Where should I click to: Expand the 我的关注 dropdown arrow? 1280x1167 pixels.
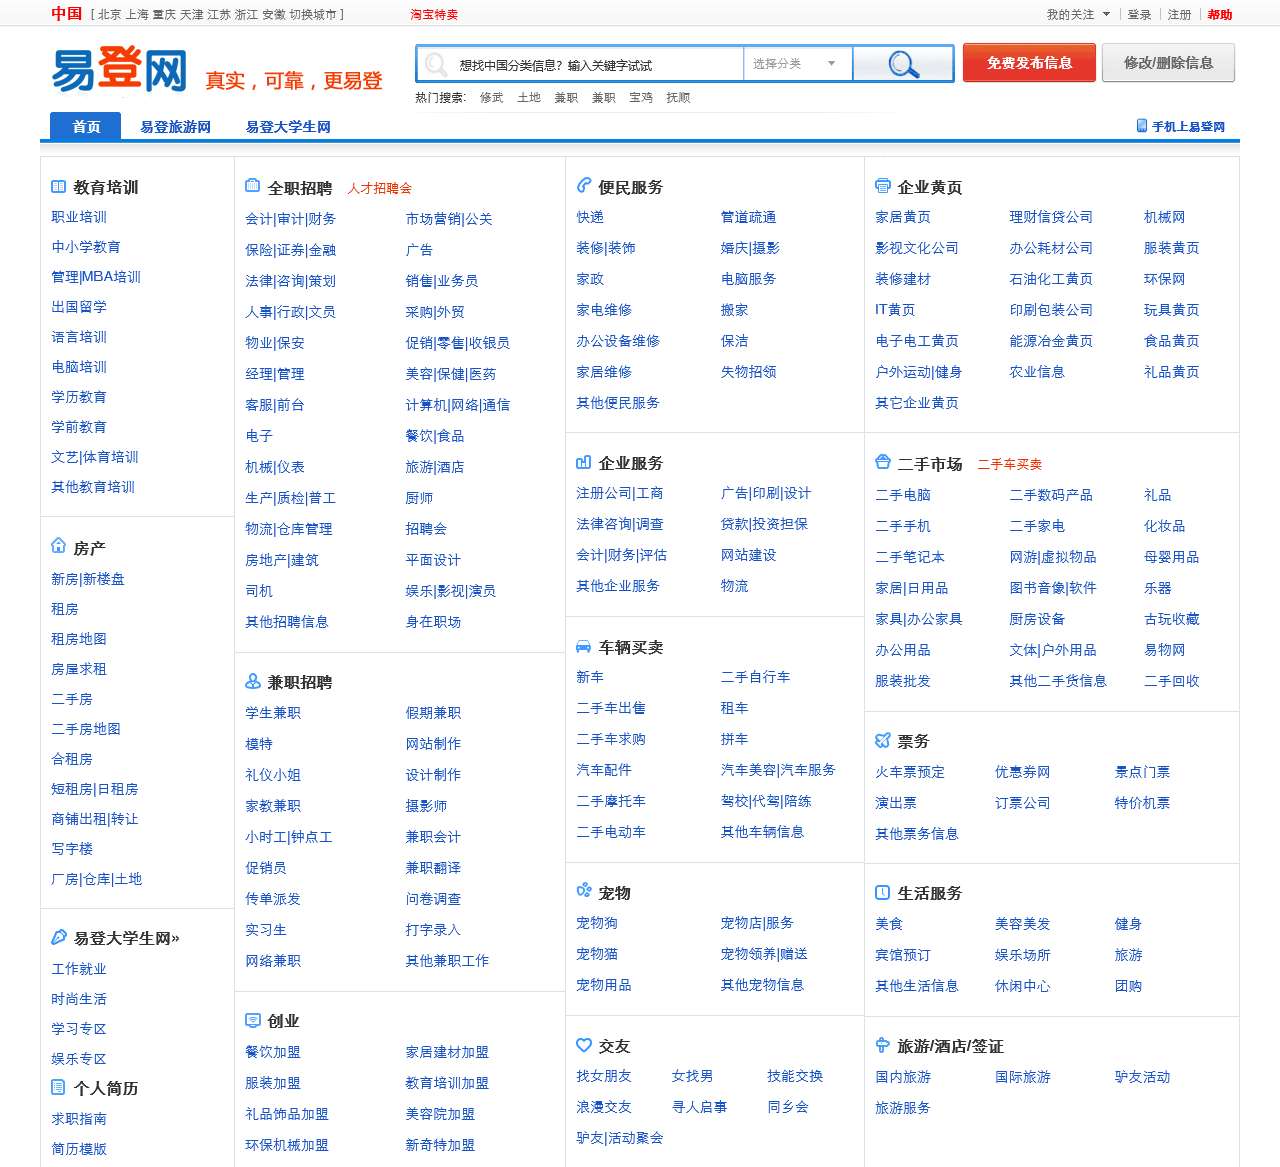[1106, 14]
